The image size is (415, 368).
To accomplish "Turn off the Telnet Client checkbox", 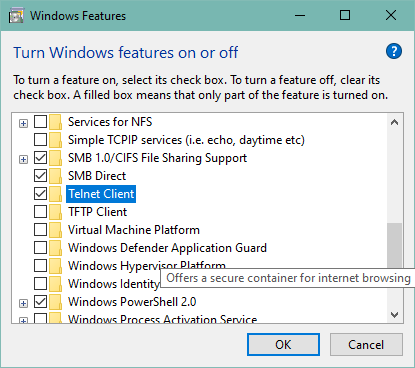I will (x=40, y=194).
